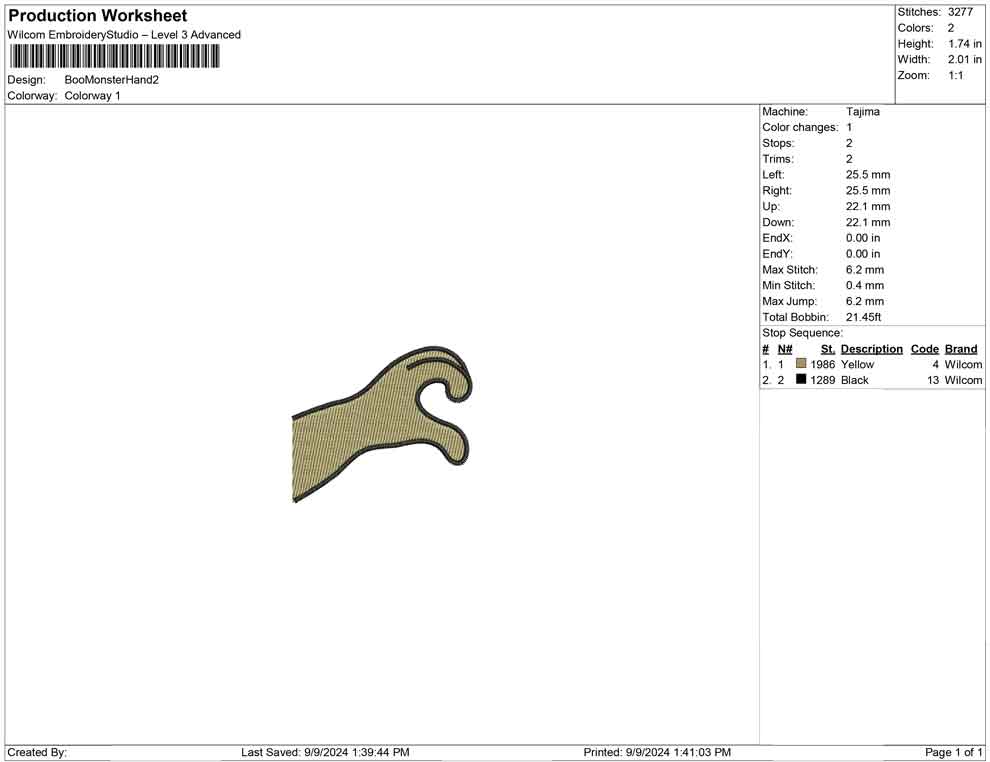Viewport: 990px width, 762px height.
Task: Click the Max Stitch value 6.2 mm
Action: coord(865,270)
